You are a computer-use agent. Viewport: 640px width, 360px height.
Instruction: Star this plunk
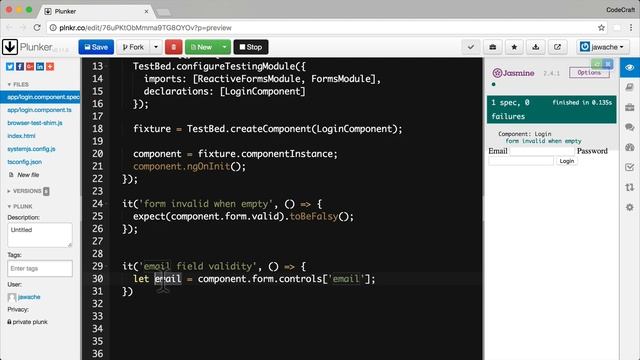[514, 47]
